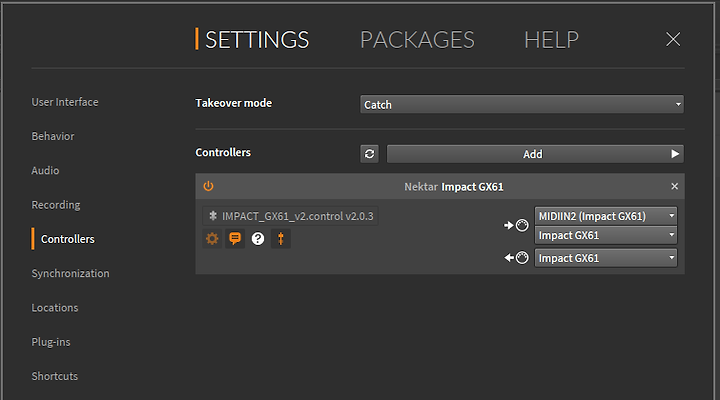Viewport: 720px width, 400px height.
Task: Remove the Nektar Impact GX61 controller
Action: click(675, 186)
